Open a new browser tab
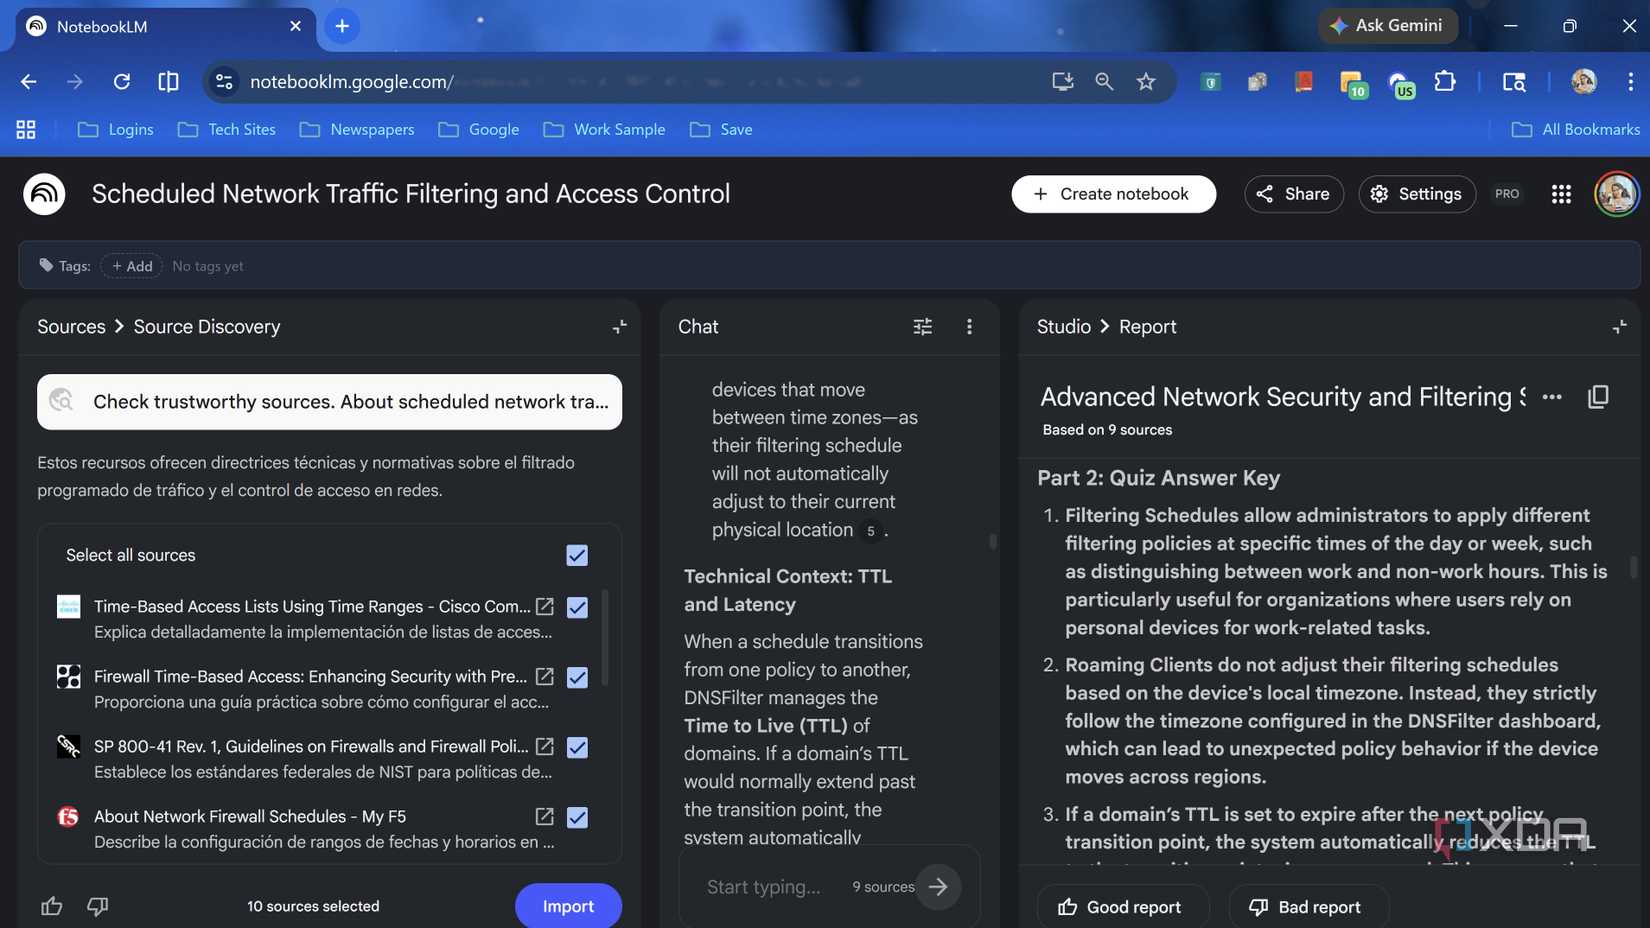The image size is (1650, 928). coord(342,27)
